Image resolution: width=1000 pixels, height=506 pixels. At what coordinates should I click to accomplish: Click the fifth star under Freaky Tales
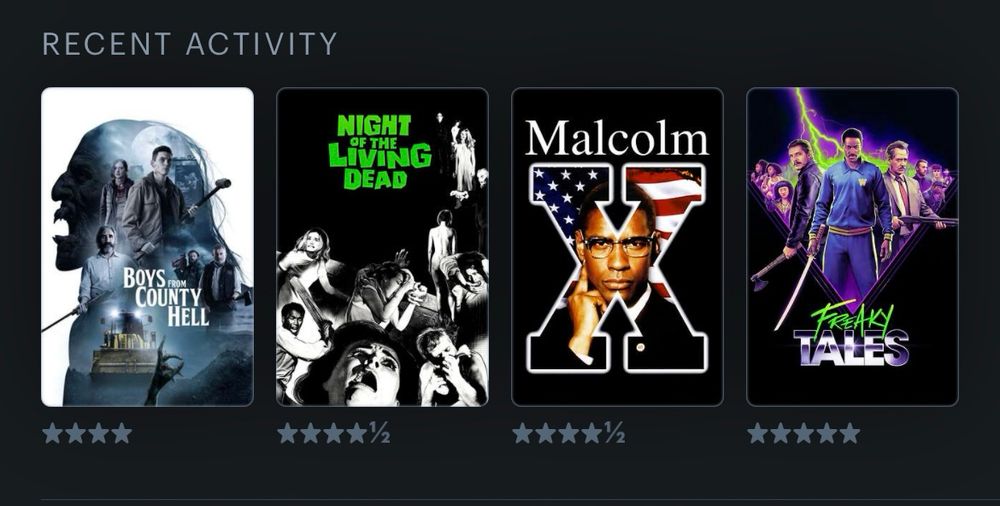tap(849, 434)
